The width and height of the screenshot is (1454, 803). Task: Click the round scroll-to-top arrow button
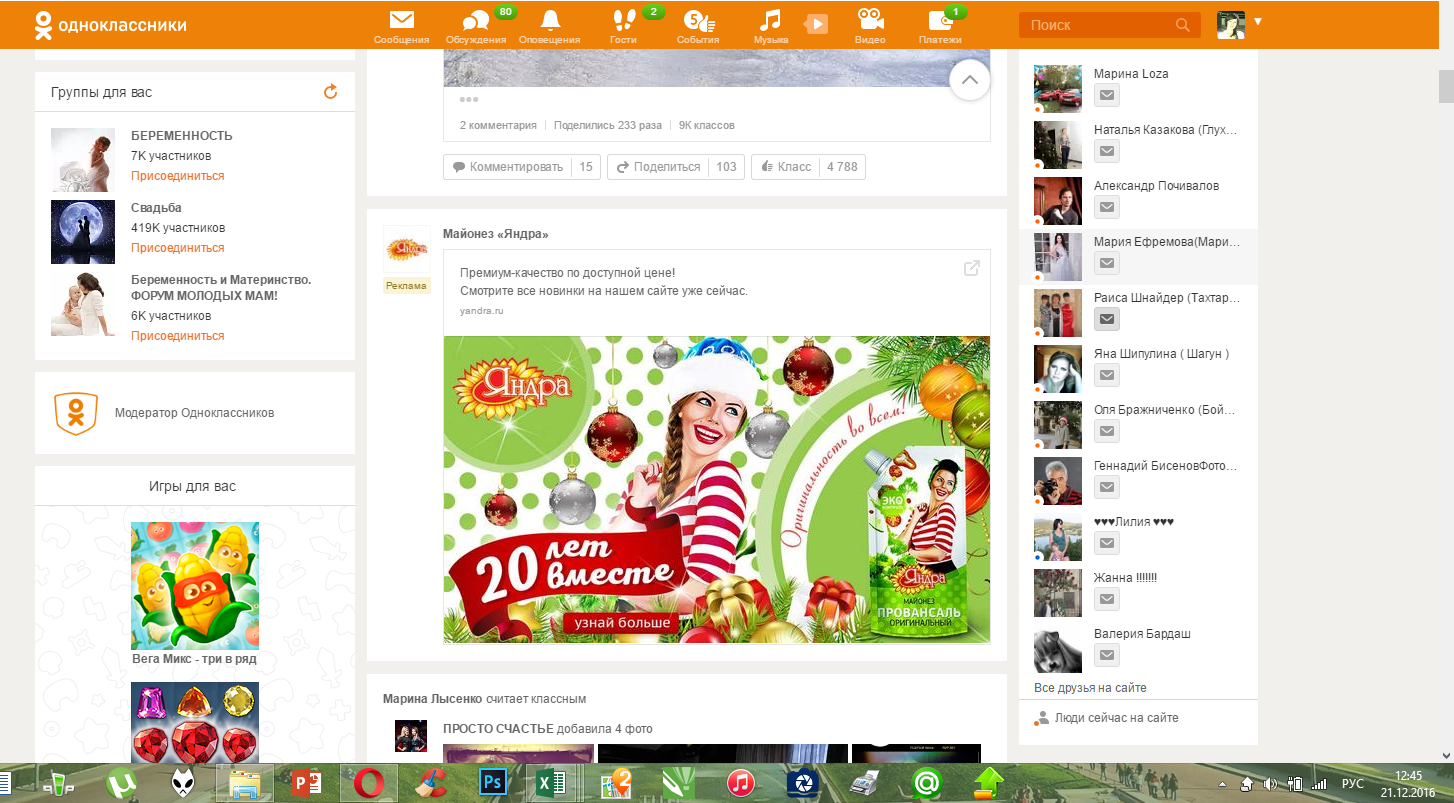point(969,79)
